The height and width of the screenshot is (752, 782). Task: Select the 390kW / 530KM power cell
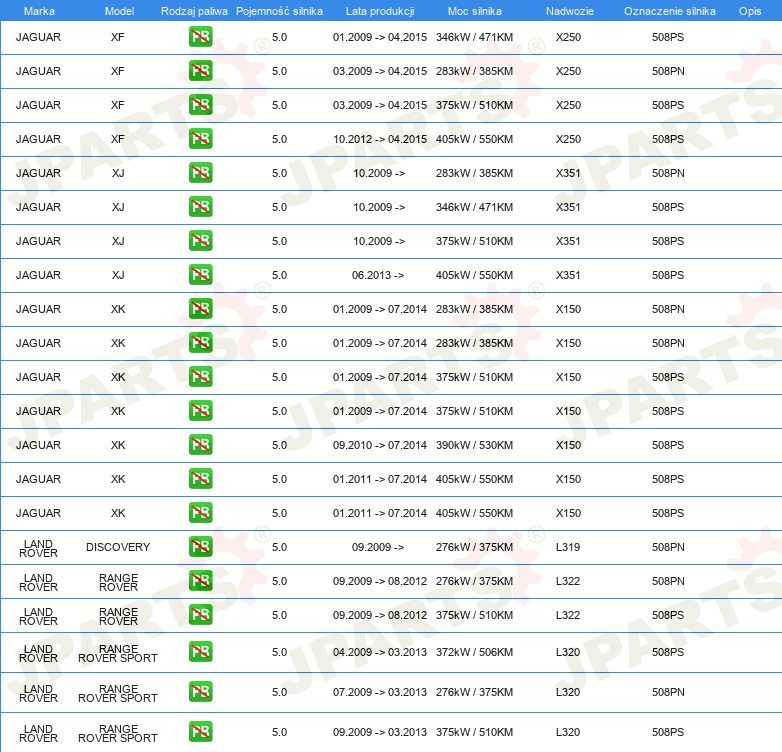click(474, 445)
